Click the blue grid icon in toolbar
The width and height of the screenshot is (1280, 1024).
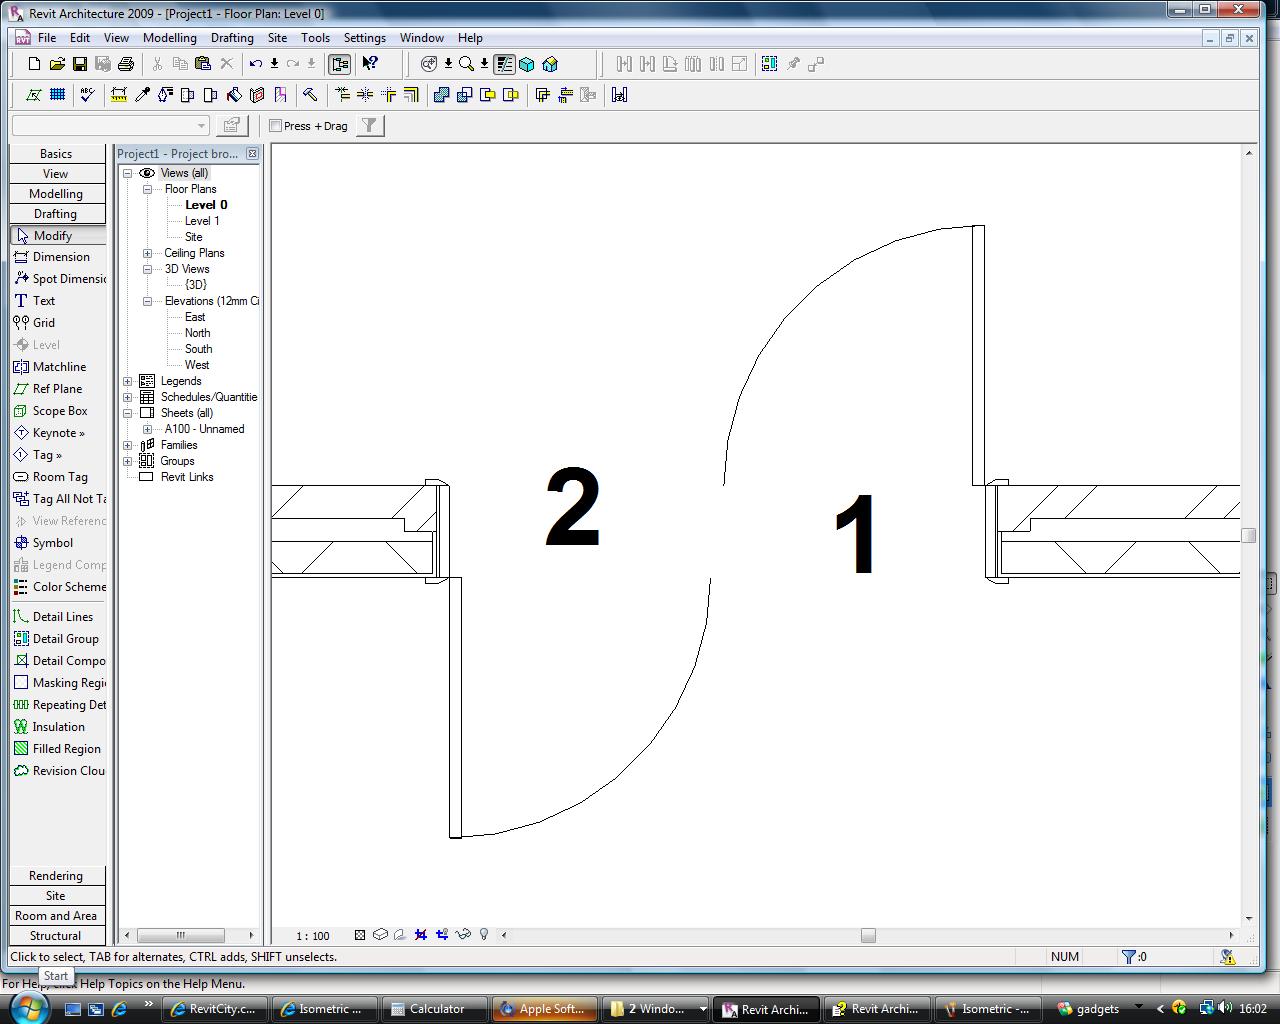(x=58, y=95)
